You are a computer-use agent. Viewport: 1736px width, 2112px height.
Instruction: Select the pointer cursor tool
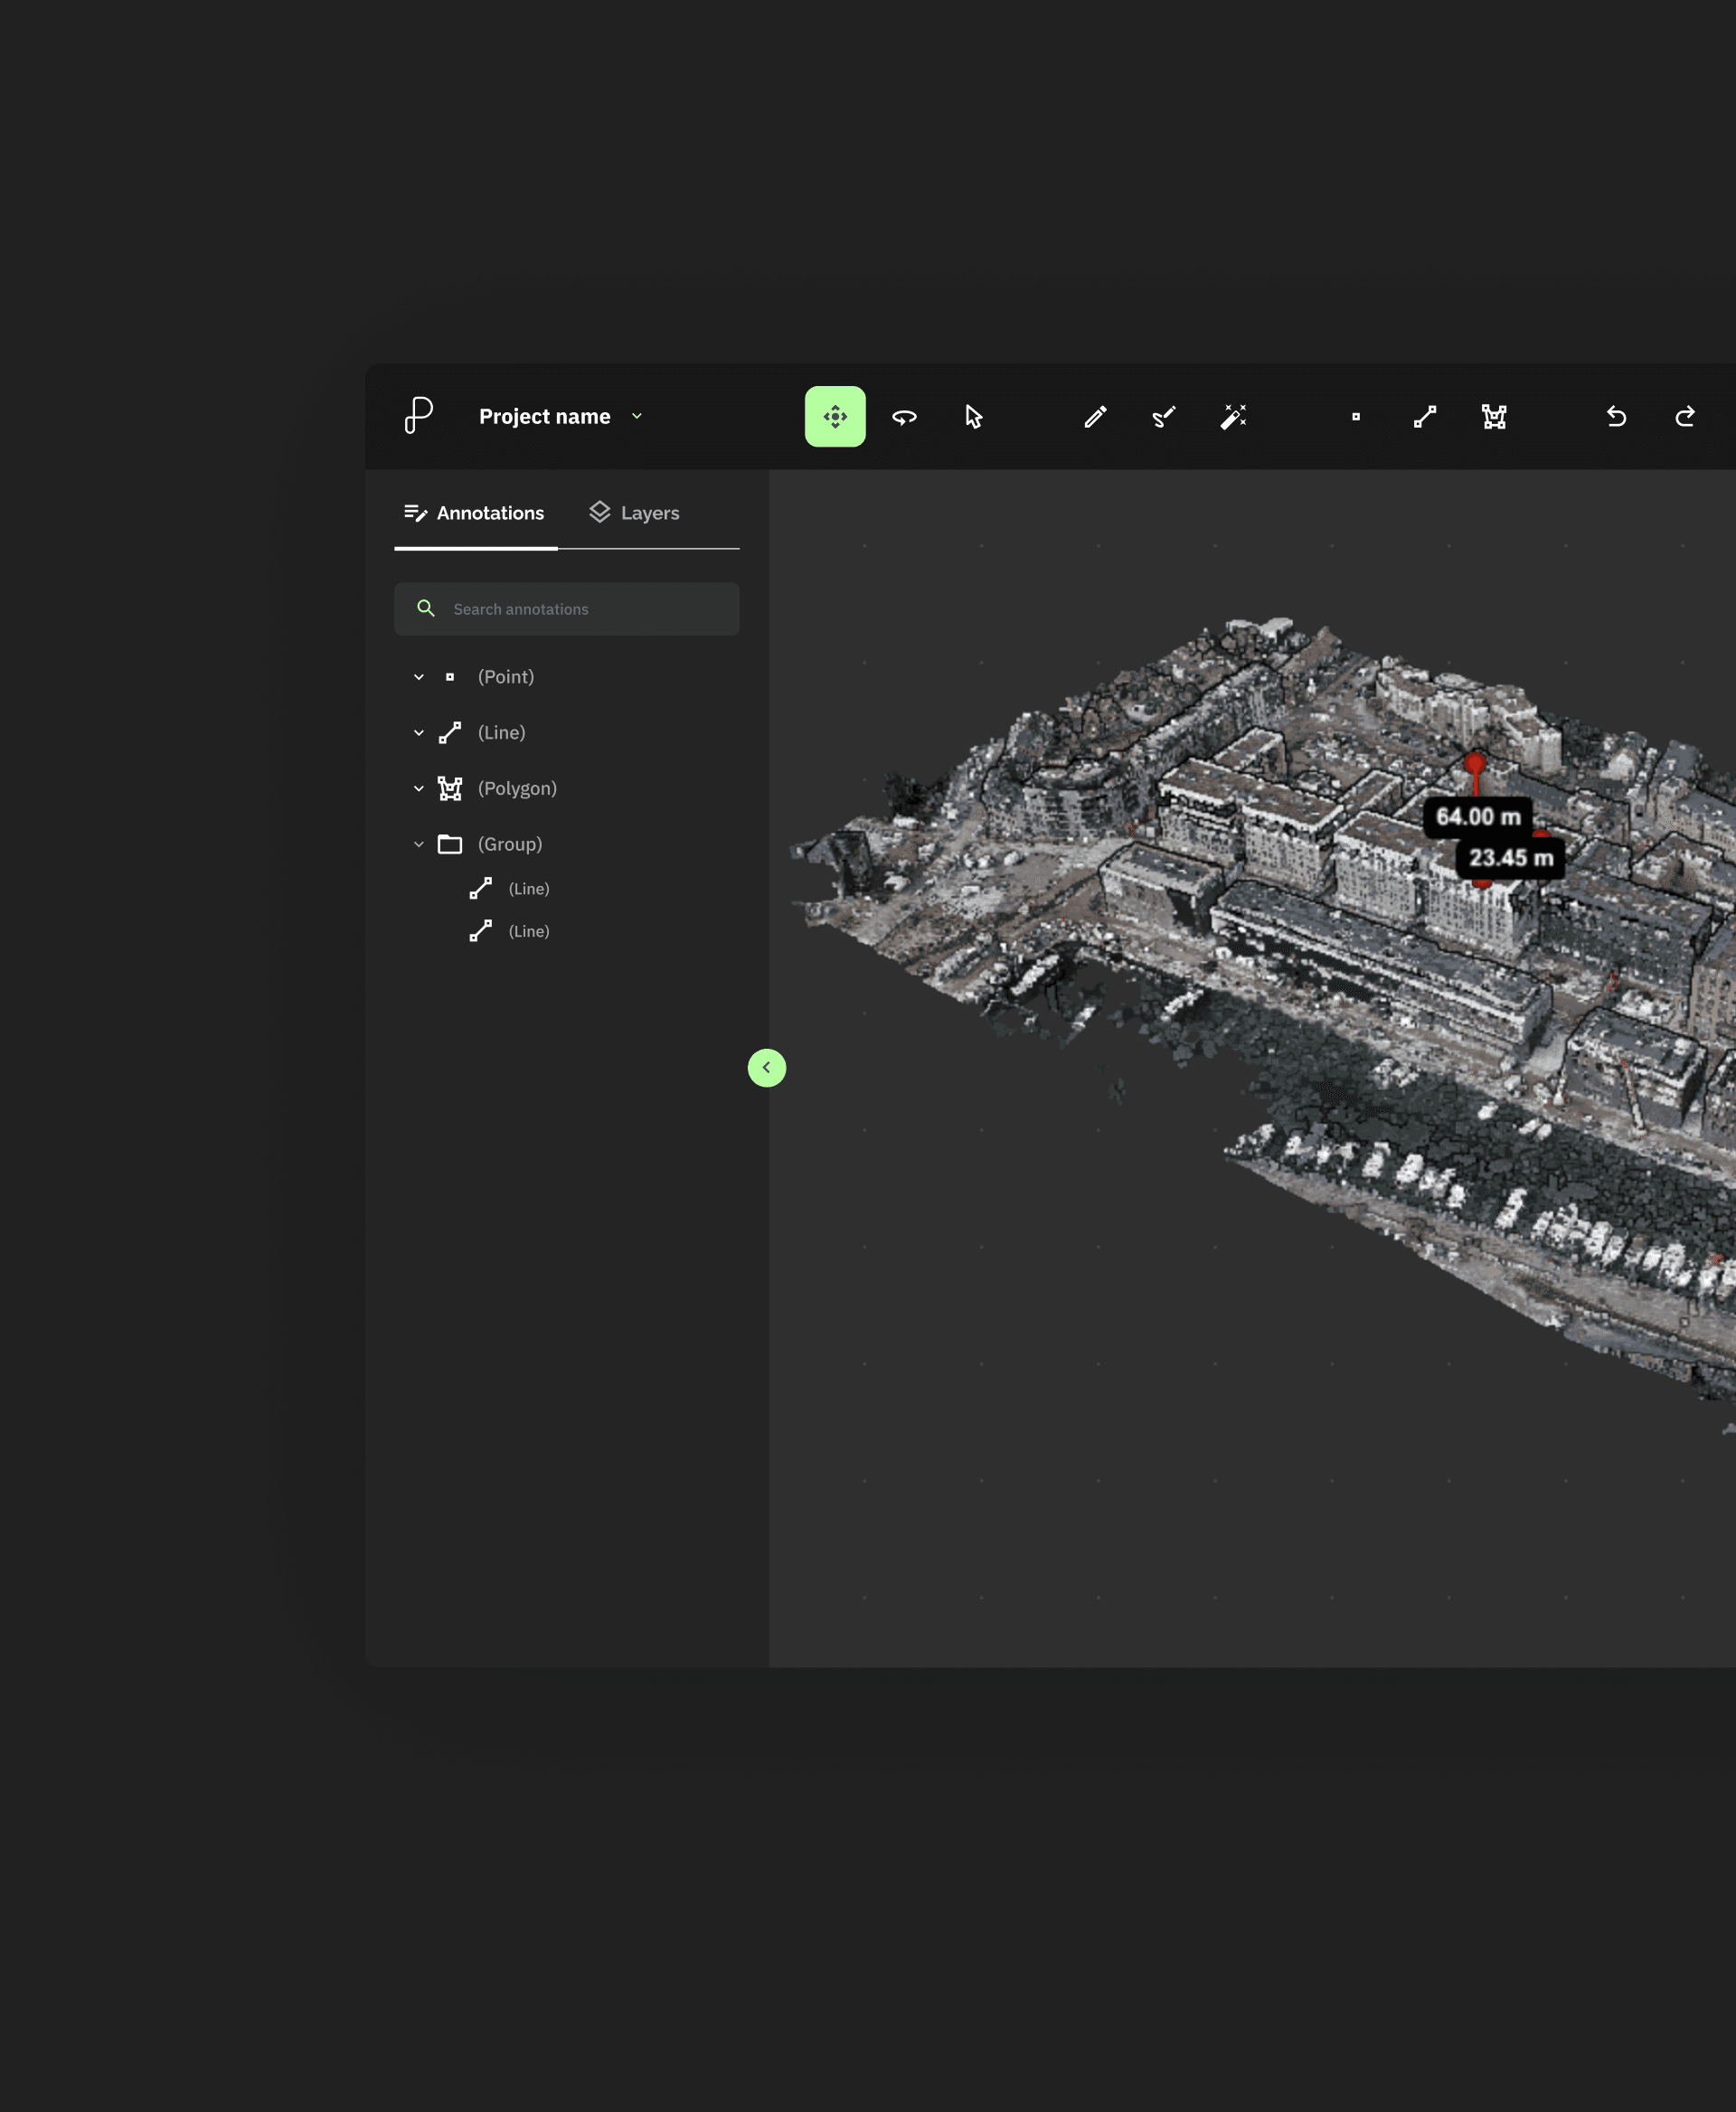point(973,416)
